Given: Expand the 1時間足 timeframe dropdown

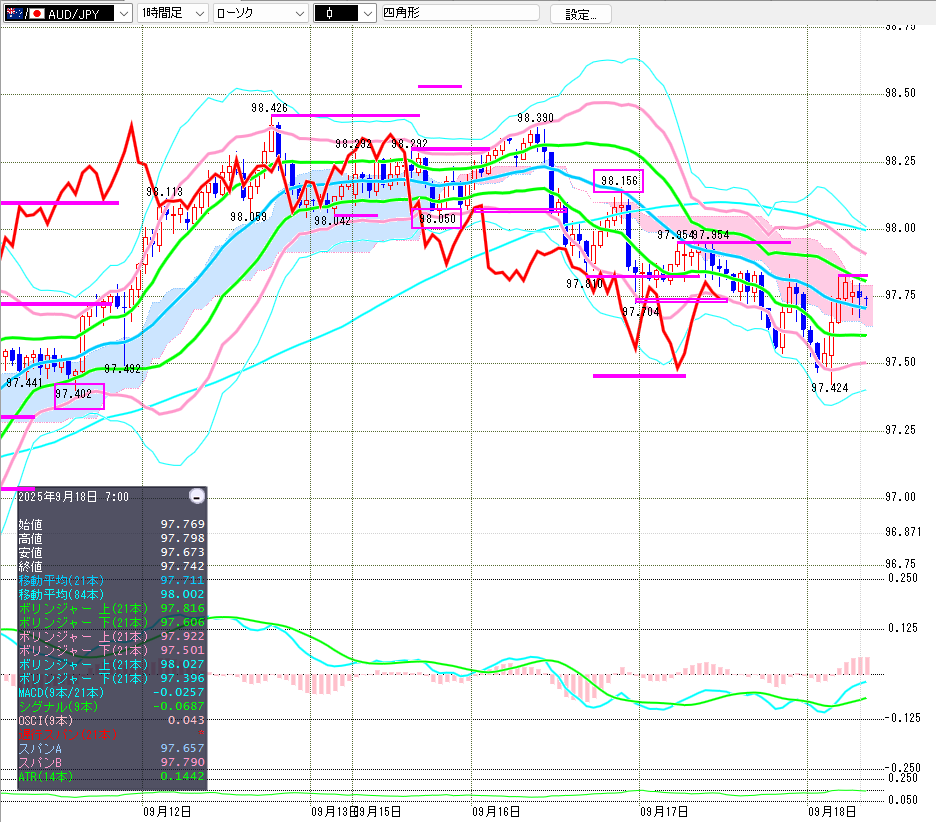Looking at the screenshot, I should point(198,14).
